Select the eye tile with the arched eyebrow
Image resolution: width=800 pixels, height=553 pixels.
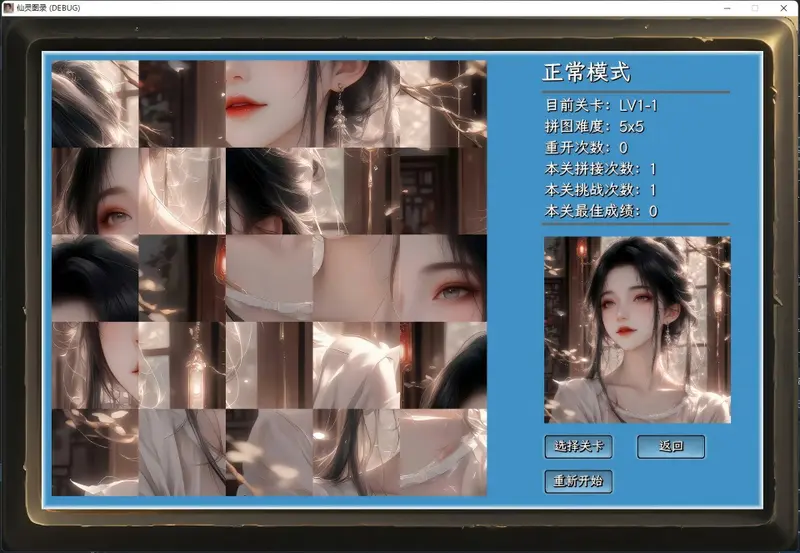coord(442,278)
